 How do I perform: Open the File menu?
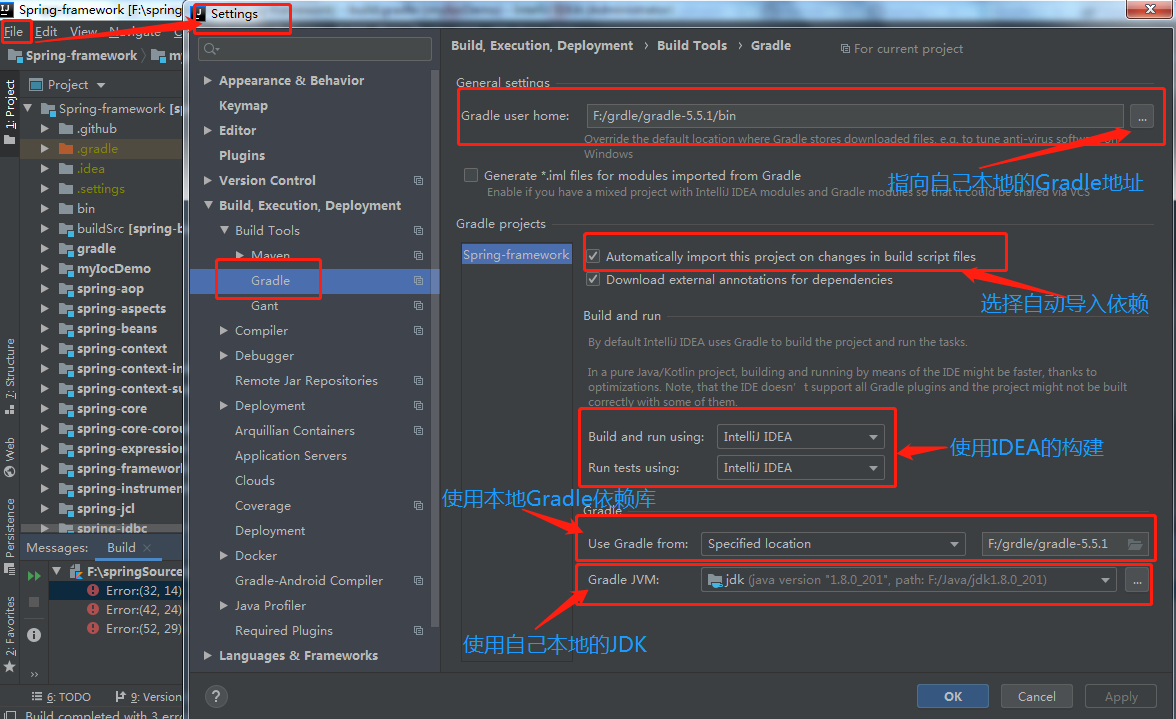point(15,31)
